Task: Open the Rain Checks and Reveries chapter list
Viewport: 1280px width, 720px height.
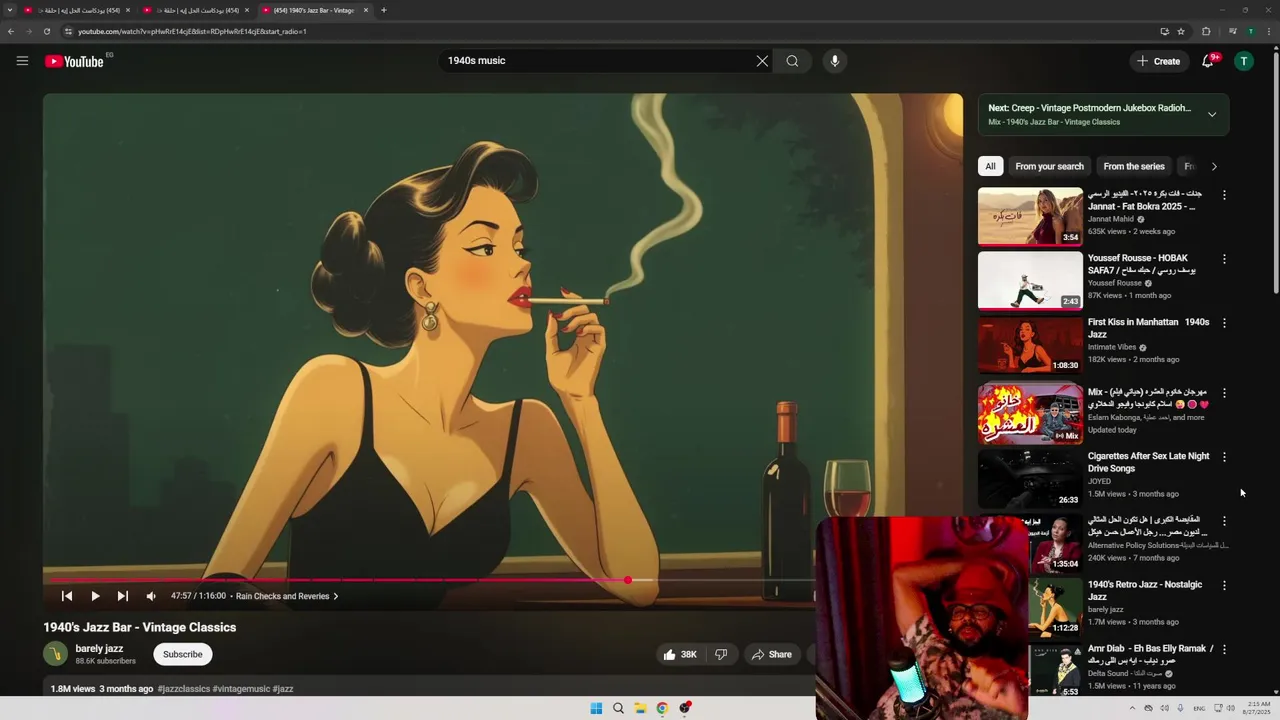Action: (287, 596)
